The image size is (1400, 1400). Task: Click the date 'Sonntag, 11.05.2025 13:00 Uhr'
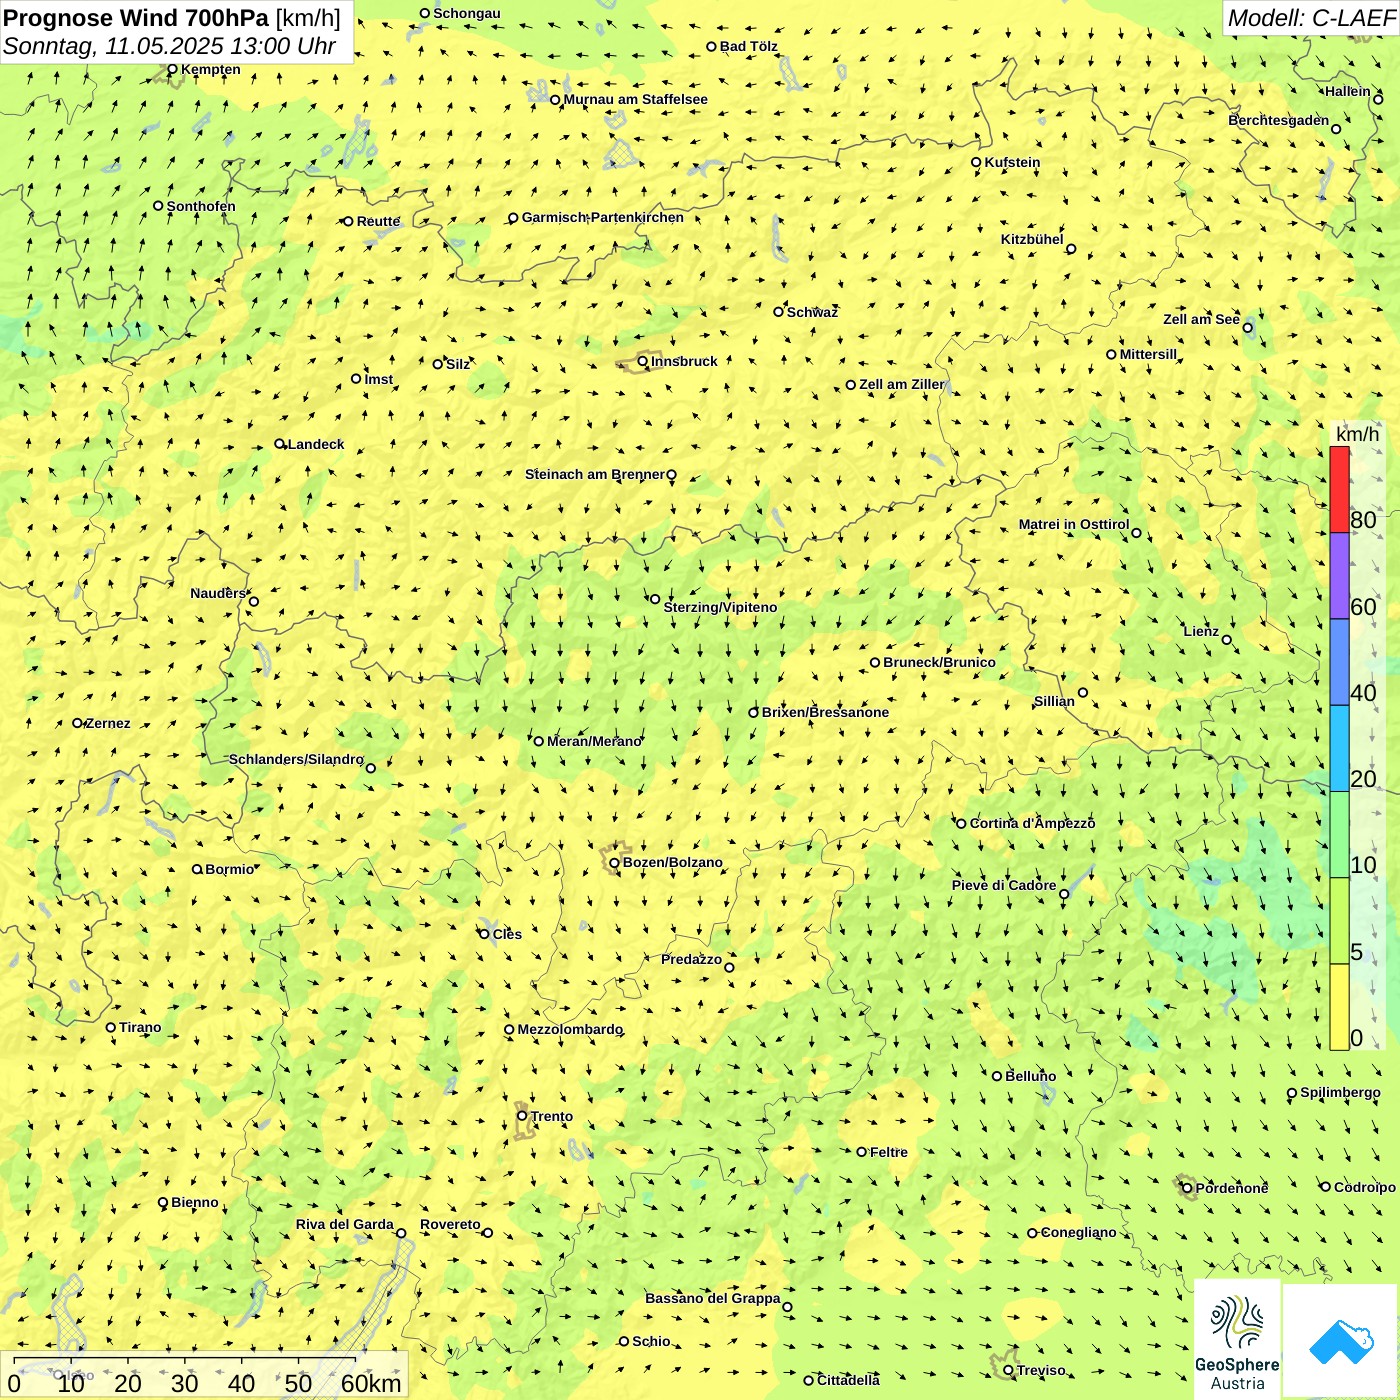coord(170,46)
